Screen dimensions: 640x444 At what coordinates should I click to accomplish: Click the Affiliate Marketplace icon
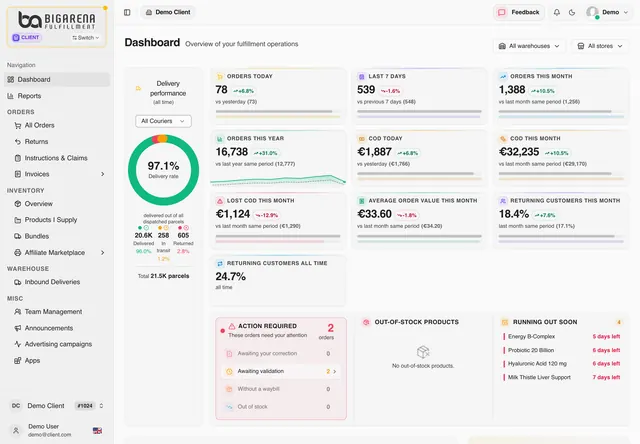click(x=18, y=253)
